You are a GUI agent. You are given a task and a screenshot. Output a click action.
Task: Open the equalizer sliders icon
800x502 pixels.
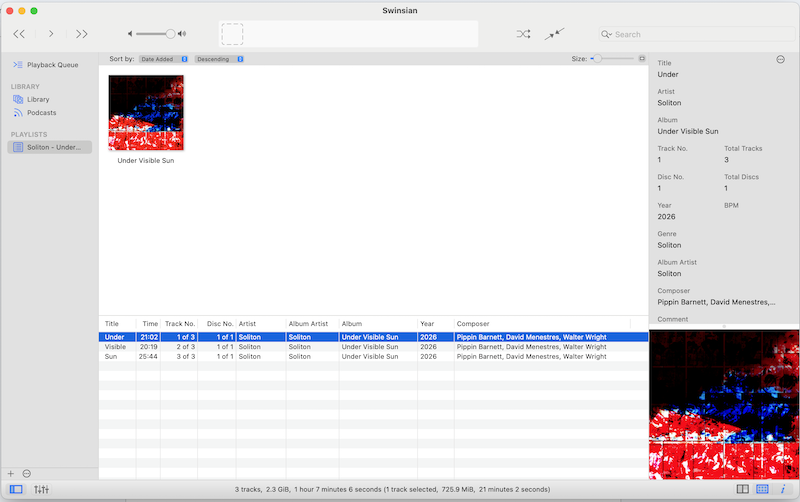pos(41,489)
